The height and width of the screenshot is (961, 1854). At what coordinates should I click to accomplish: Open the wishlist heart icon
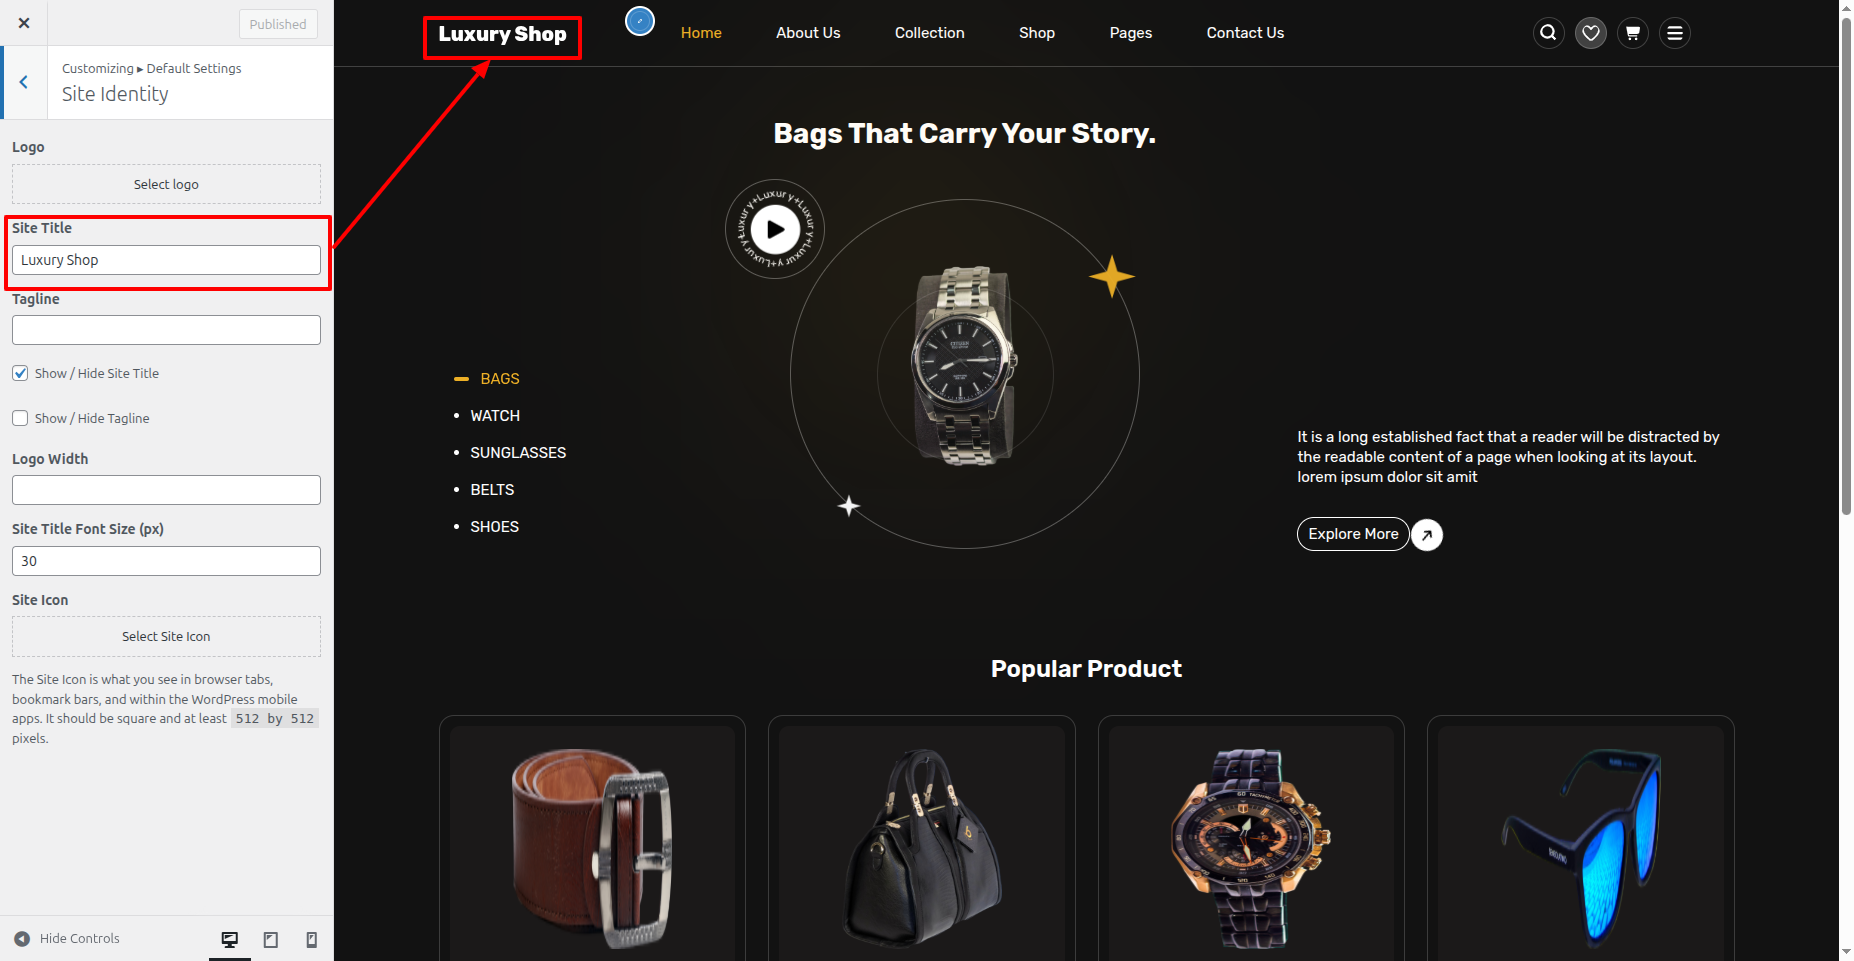[x=1590, y=33]
